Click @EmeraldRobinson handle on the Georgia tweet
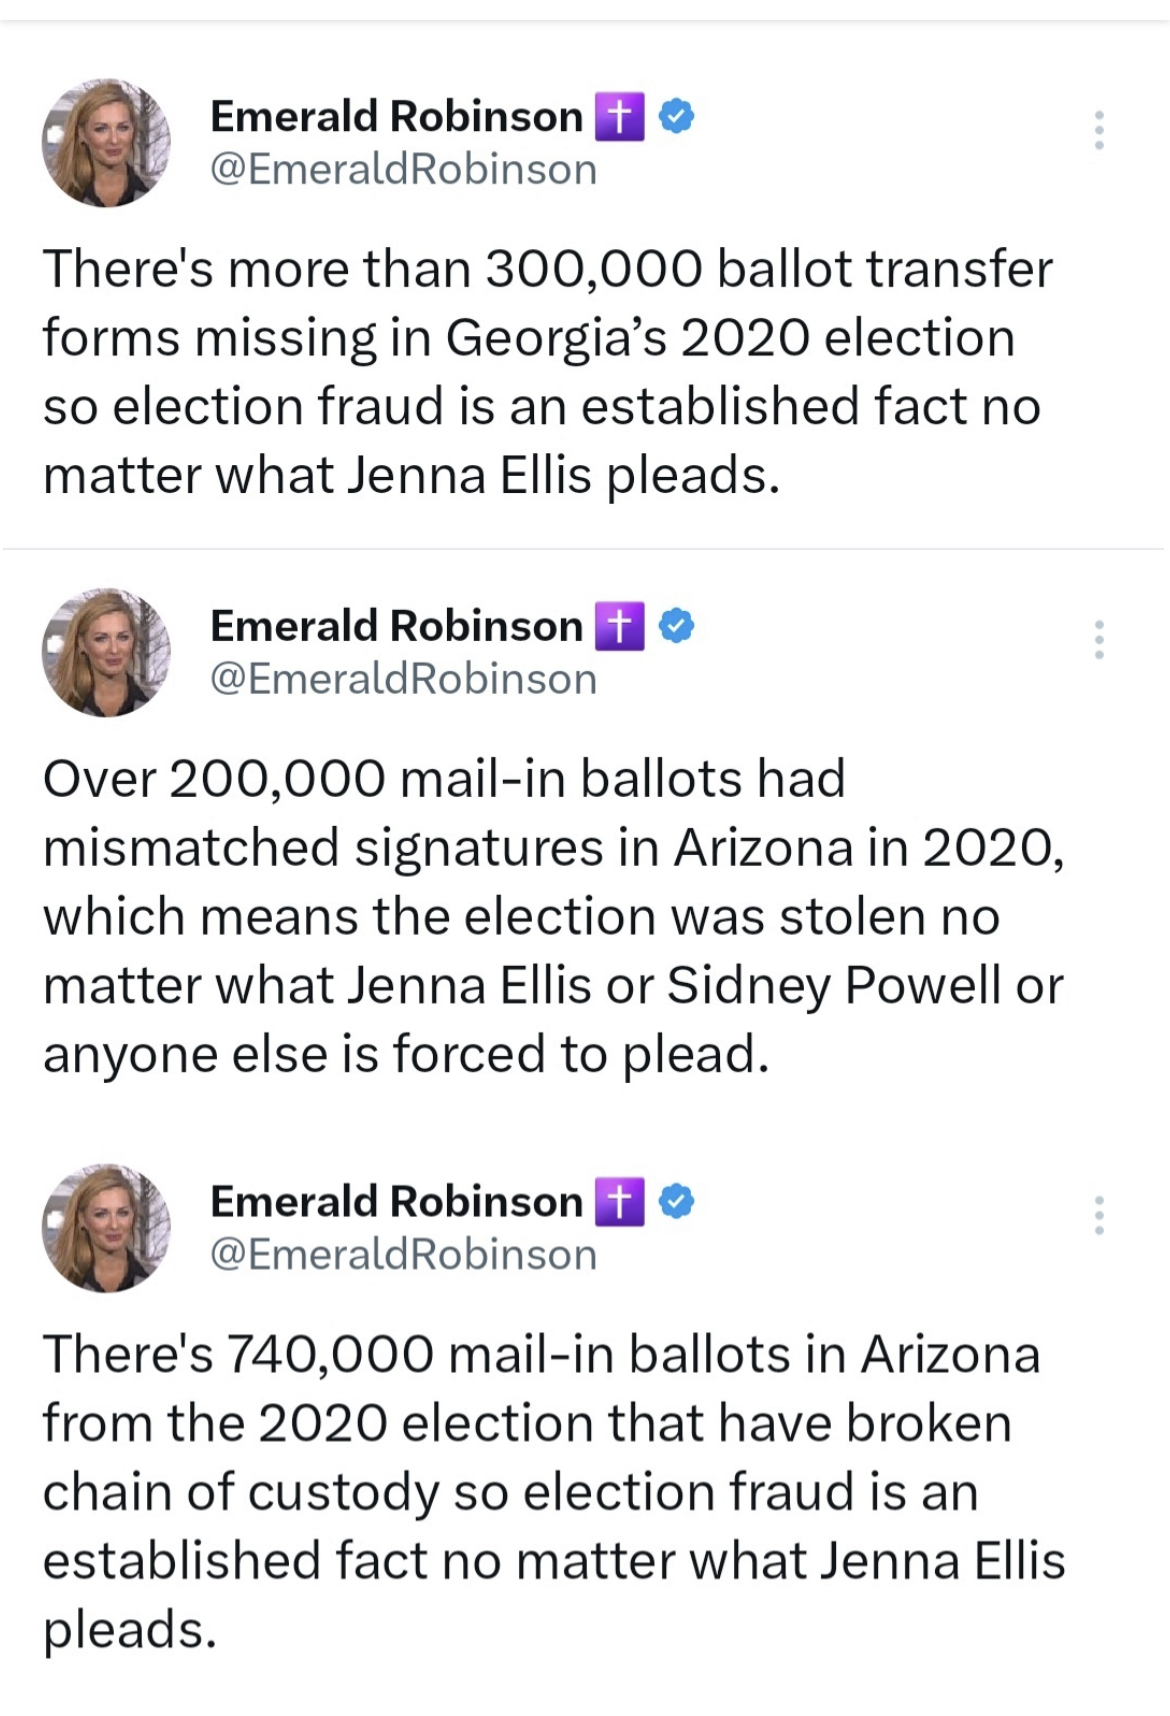The height and width of the screenshot is (1716, 1170). click(403, 169)
